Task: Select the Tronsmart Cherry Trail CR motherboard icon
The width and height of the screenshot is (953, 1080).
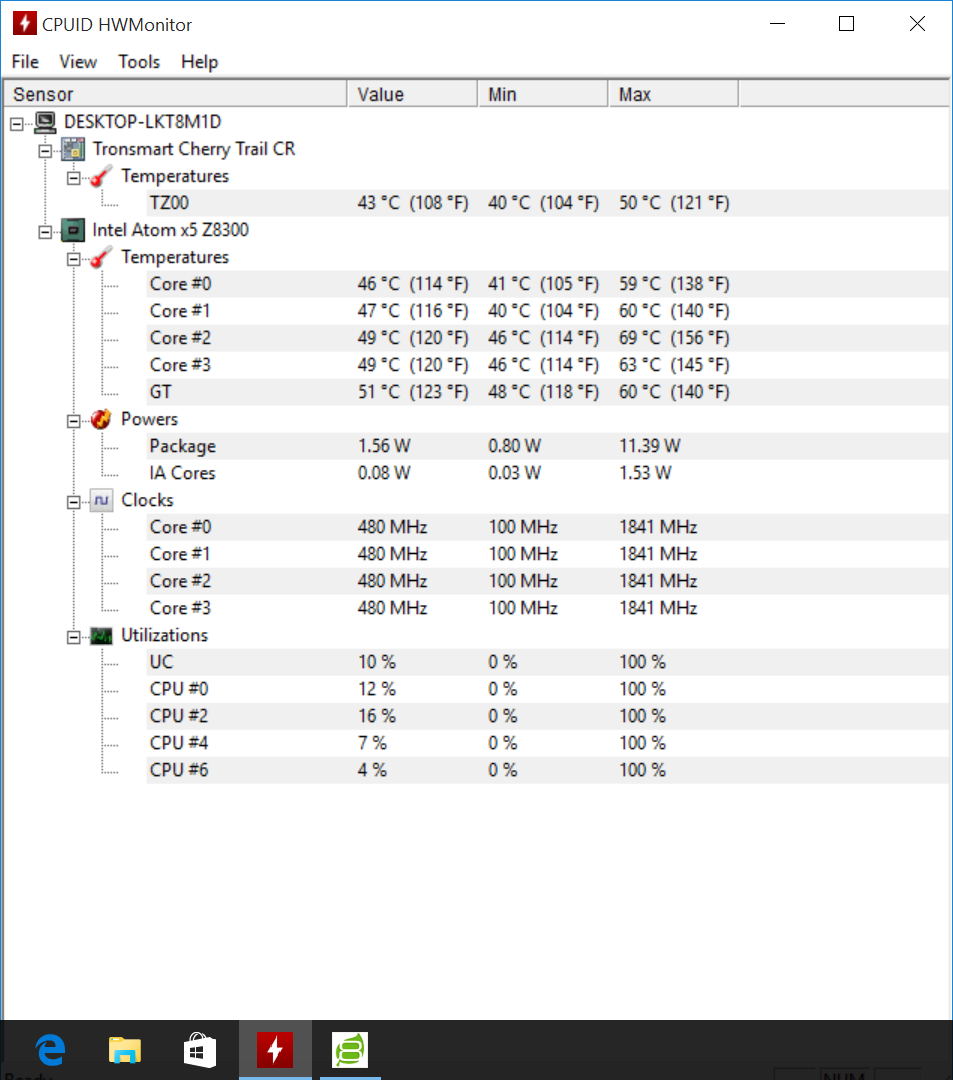Action: pos(72,148)
